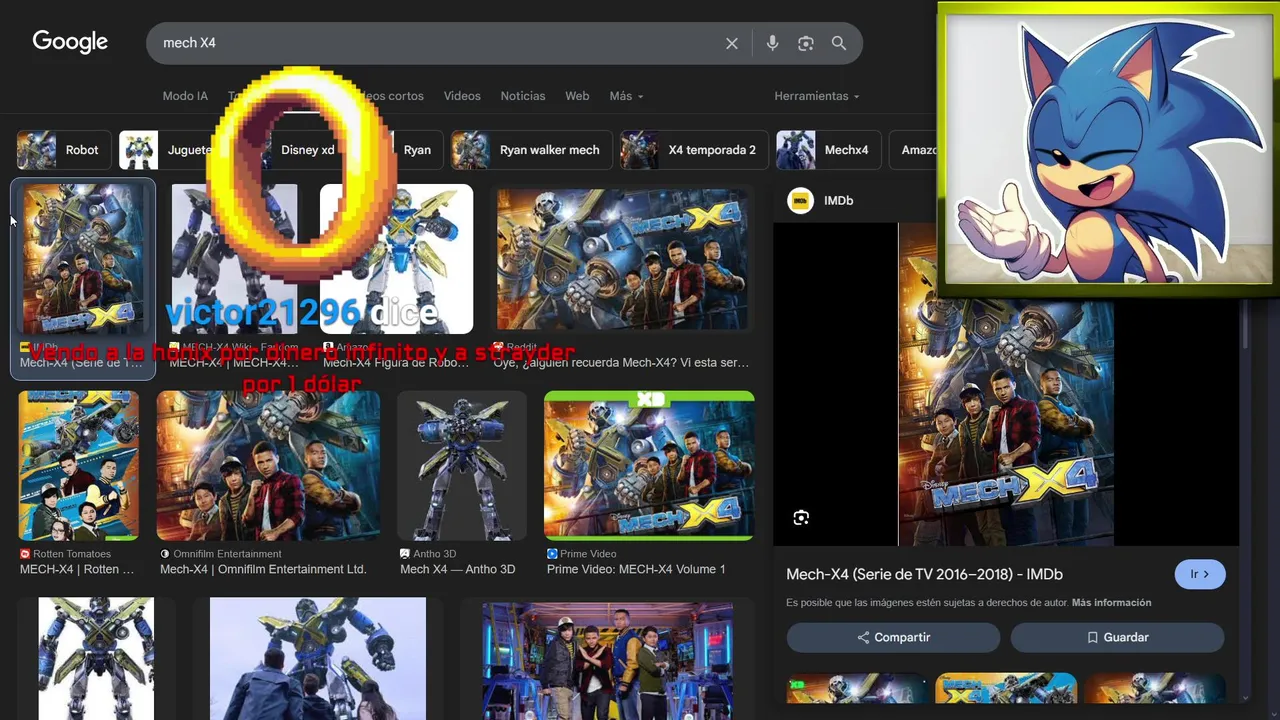Open the IMDb source icon in preview panel
Viewport: 1280px width, 720px height.
(800, 200)
